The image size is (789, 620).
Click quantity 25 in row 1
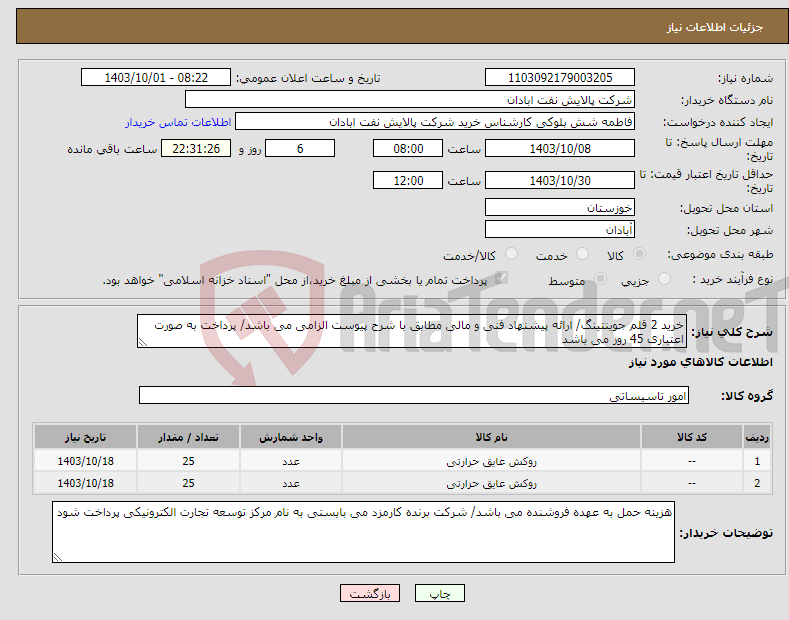click(188, 461)
